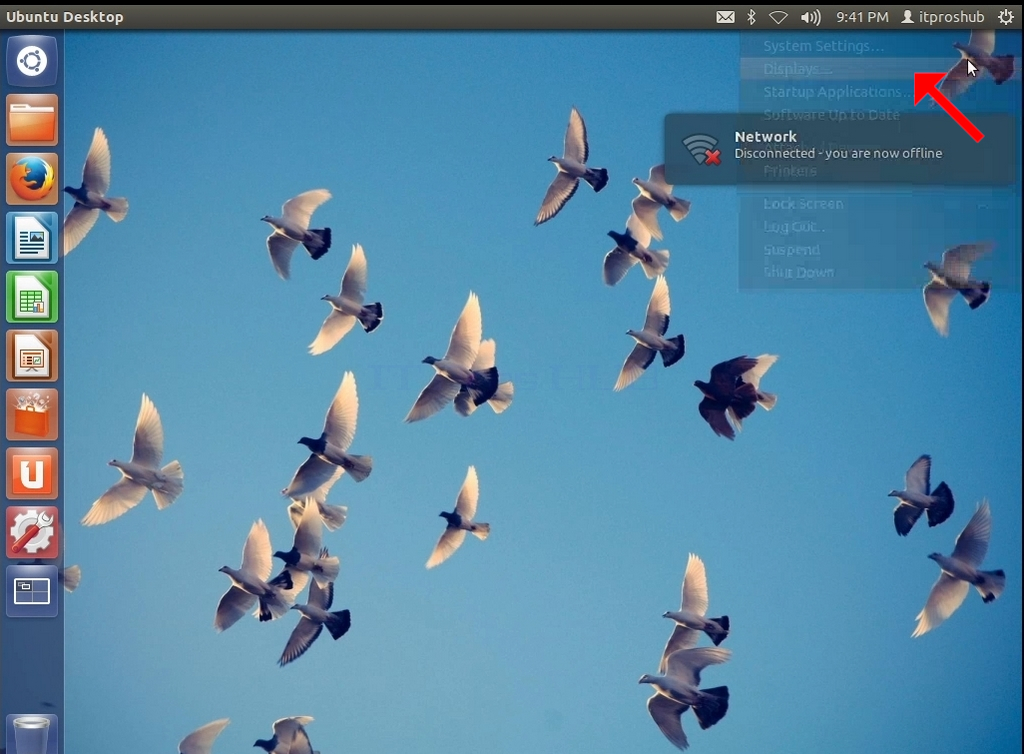Click the Network disconnected notification bubble
Image resolution: width=1024 pixels, height=754 pixels.
(x=841, y=149)
